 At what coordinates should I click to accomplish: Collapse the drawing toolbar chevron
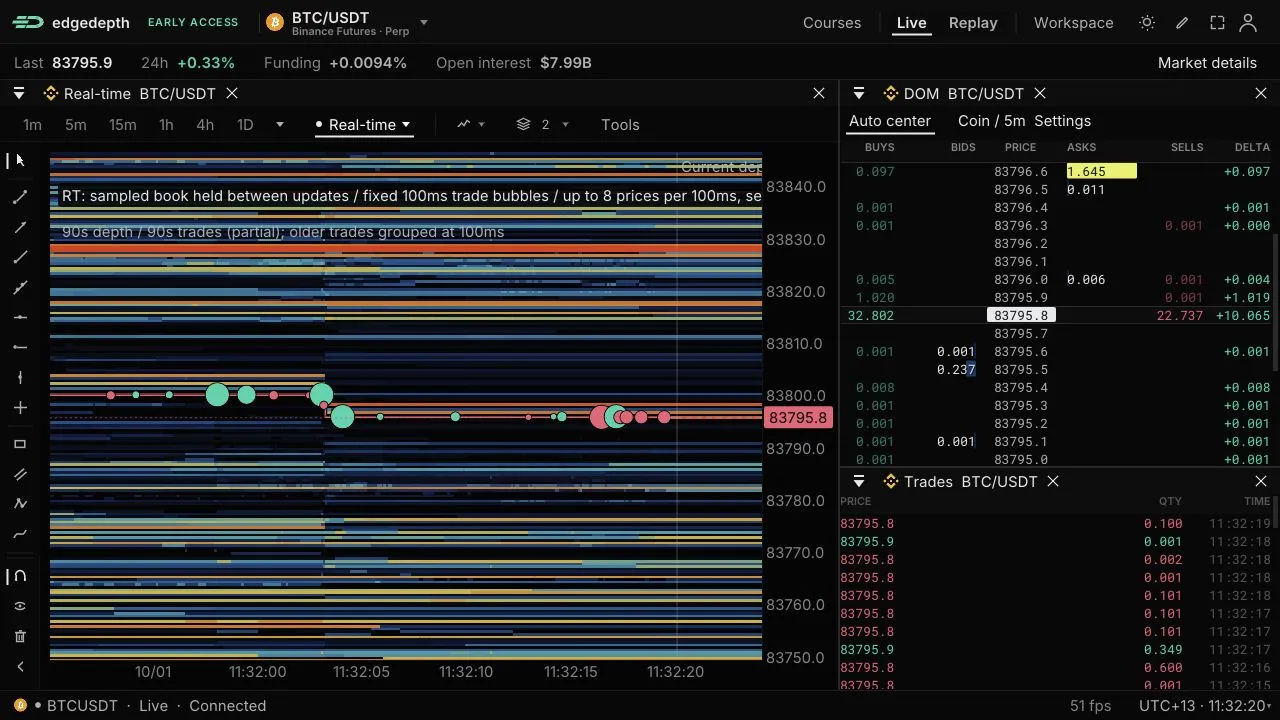(x=20, y=667)
